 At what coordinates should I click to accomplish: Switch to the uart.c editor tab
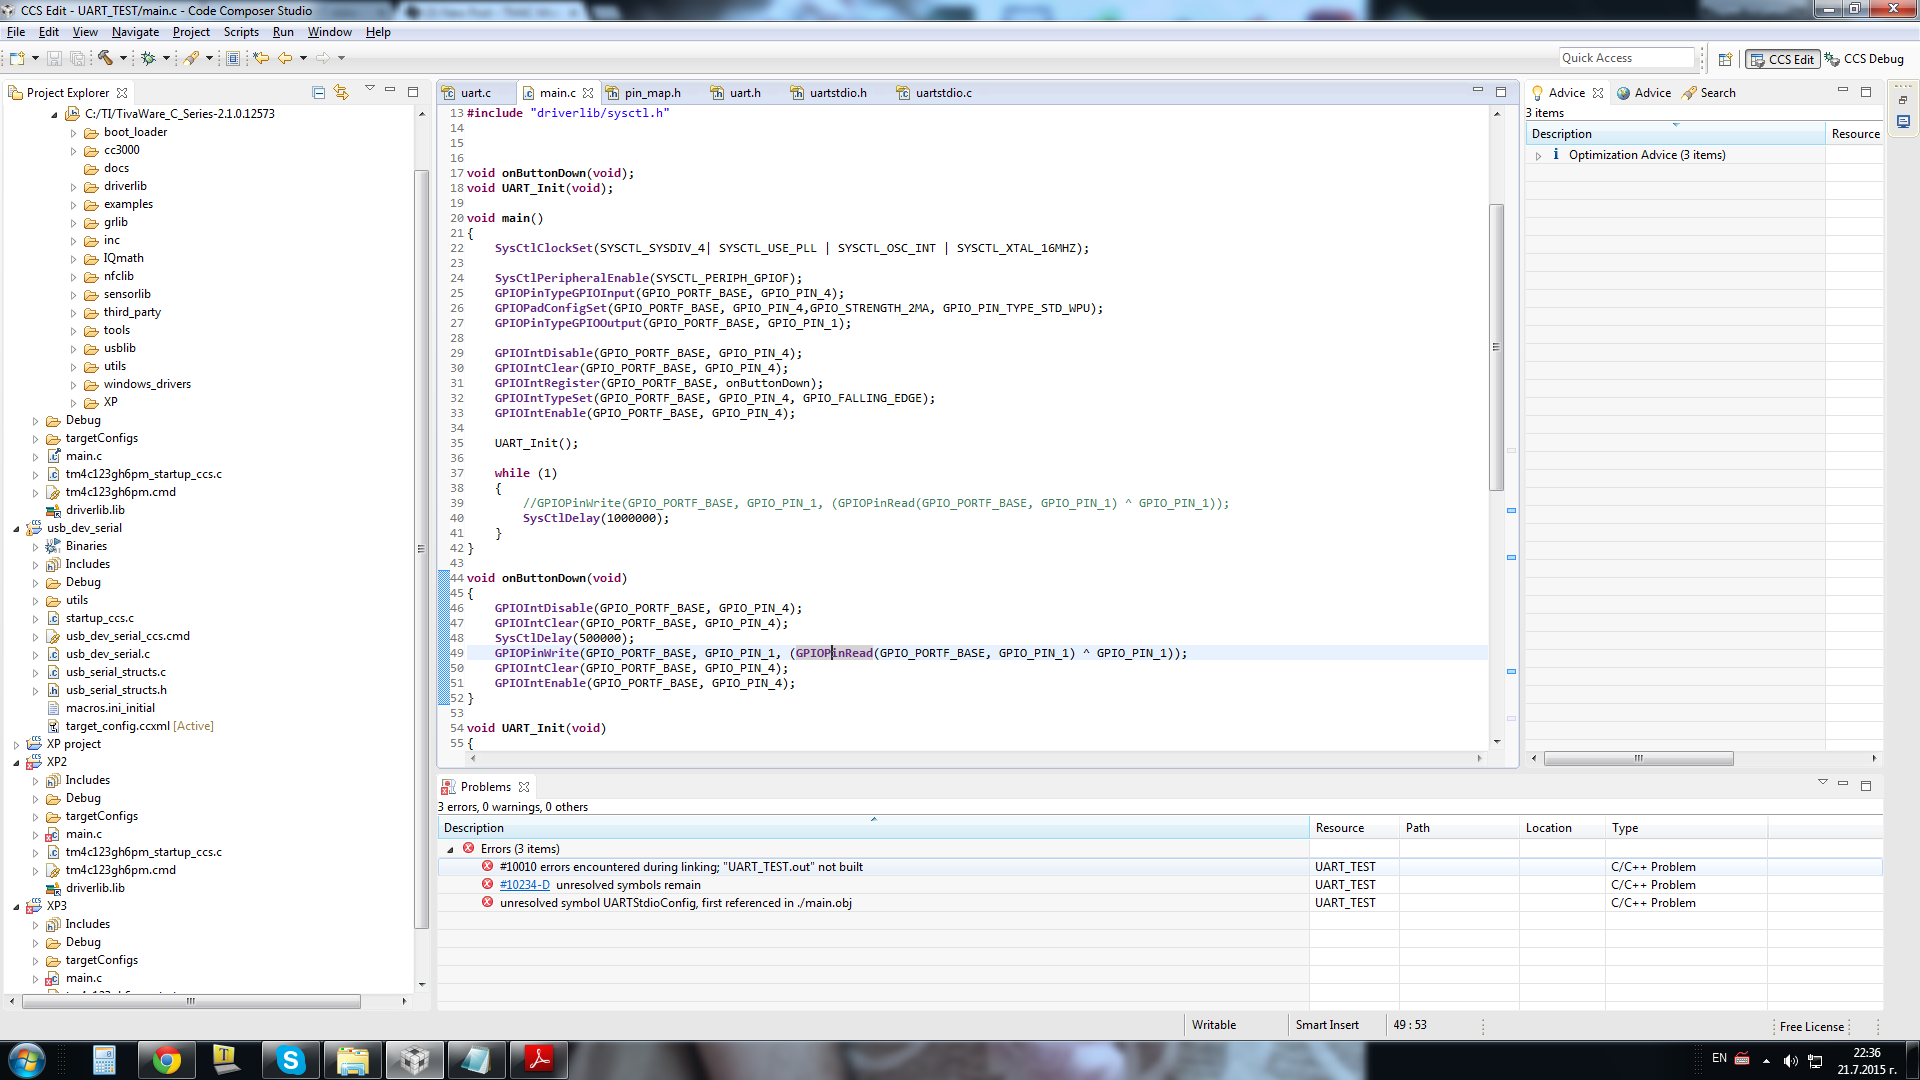[x=476, y=93]
